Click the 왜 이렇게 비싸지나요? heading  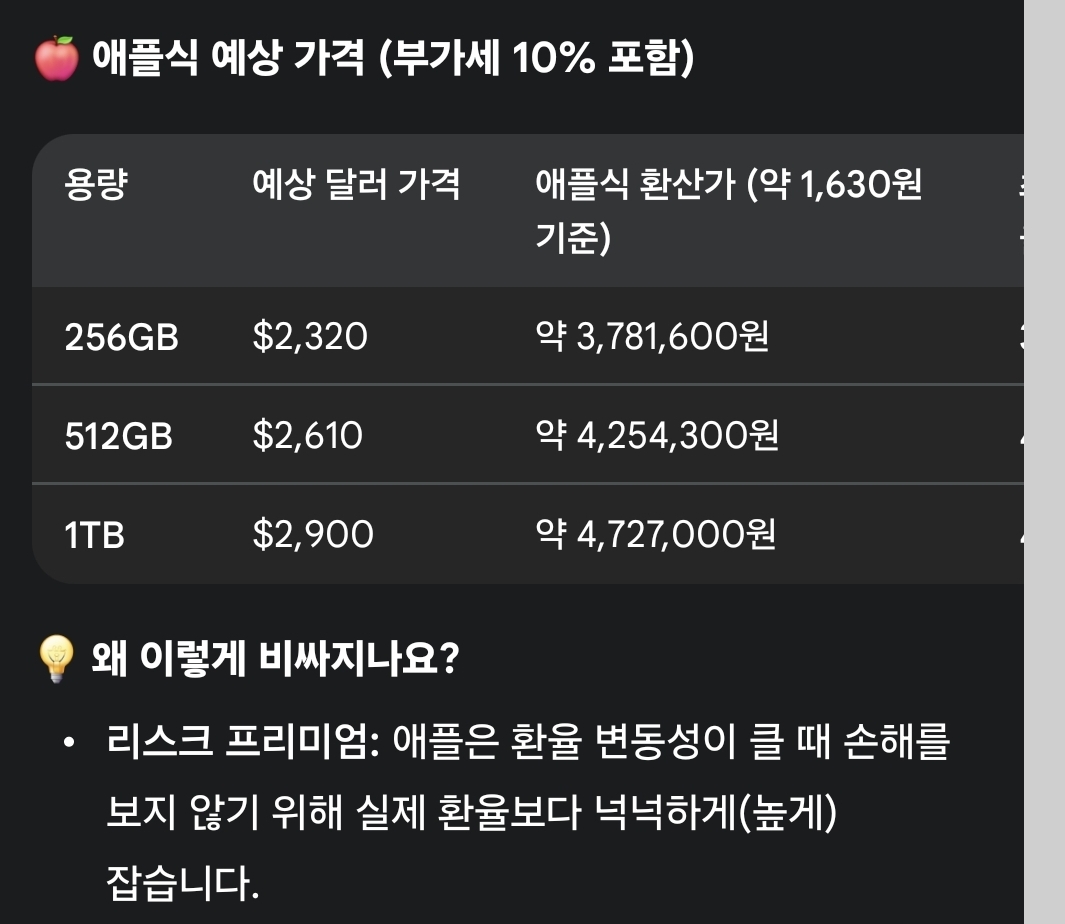click(x=274, y=660)
